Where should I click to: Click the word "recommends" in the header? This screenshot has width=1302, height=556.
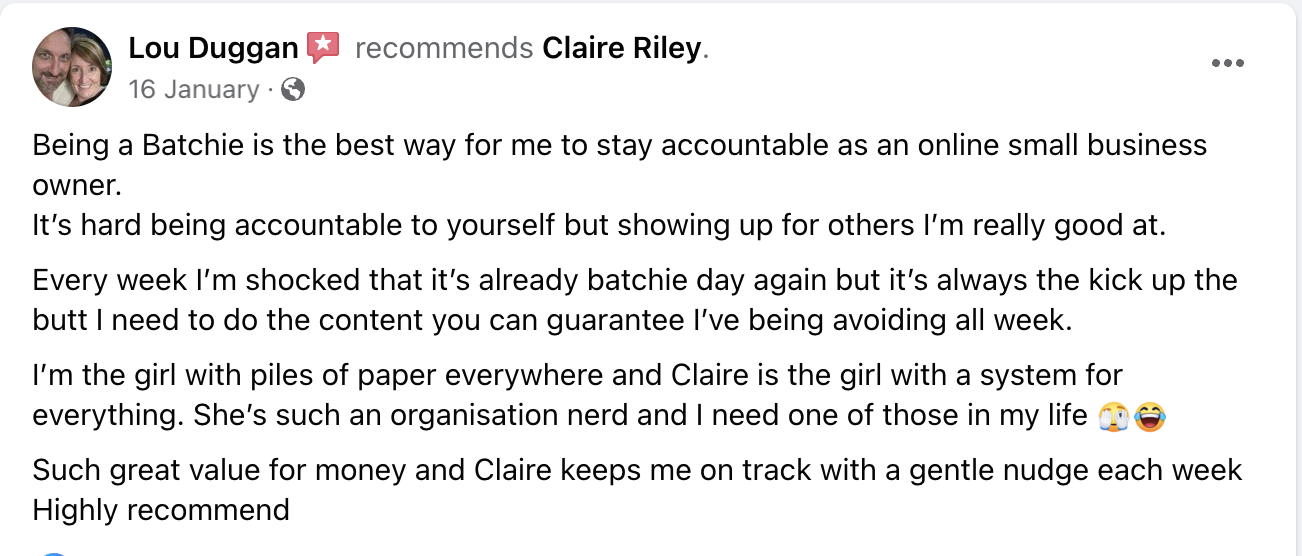coord(443,47)
